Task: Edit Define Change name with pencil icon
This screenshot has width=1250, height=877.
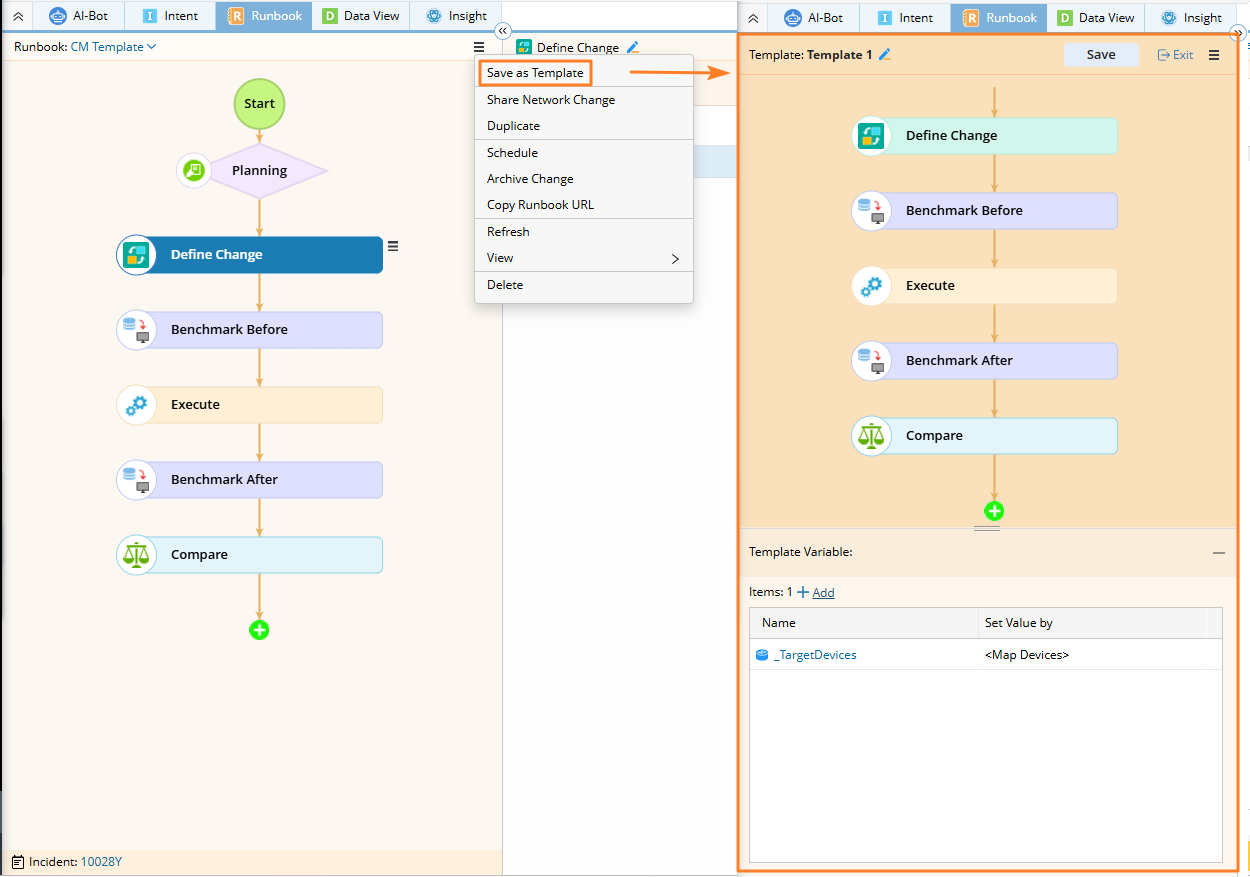Action: pos(631,47)
